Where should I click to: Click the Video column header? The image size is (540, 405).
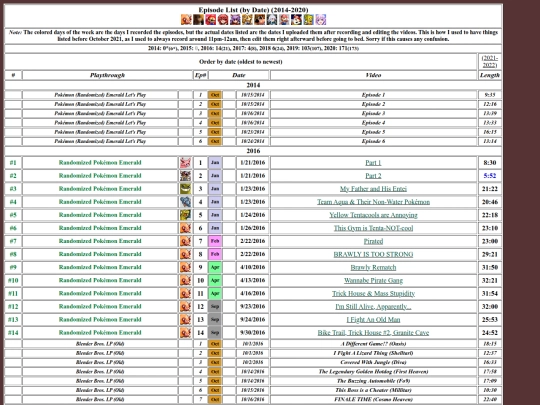click(373, 75)
